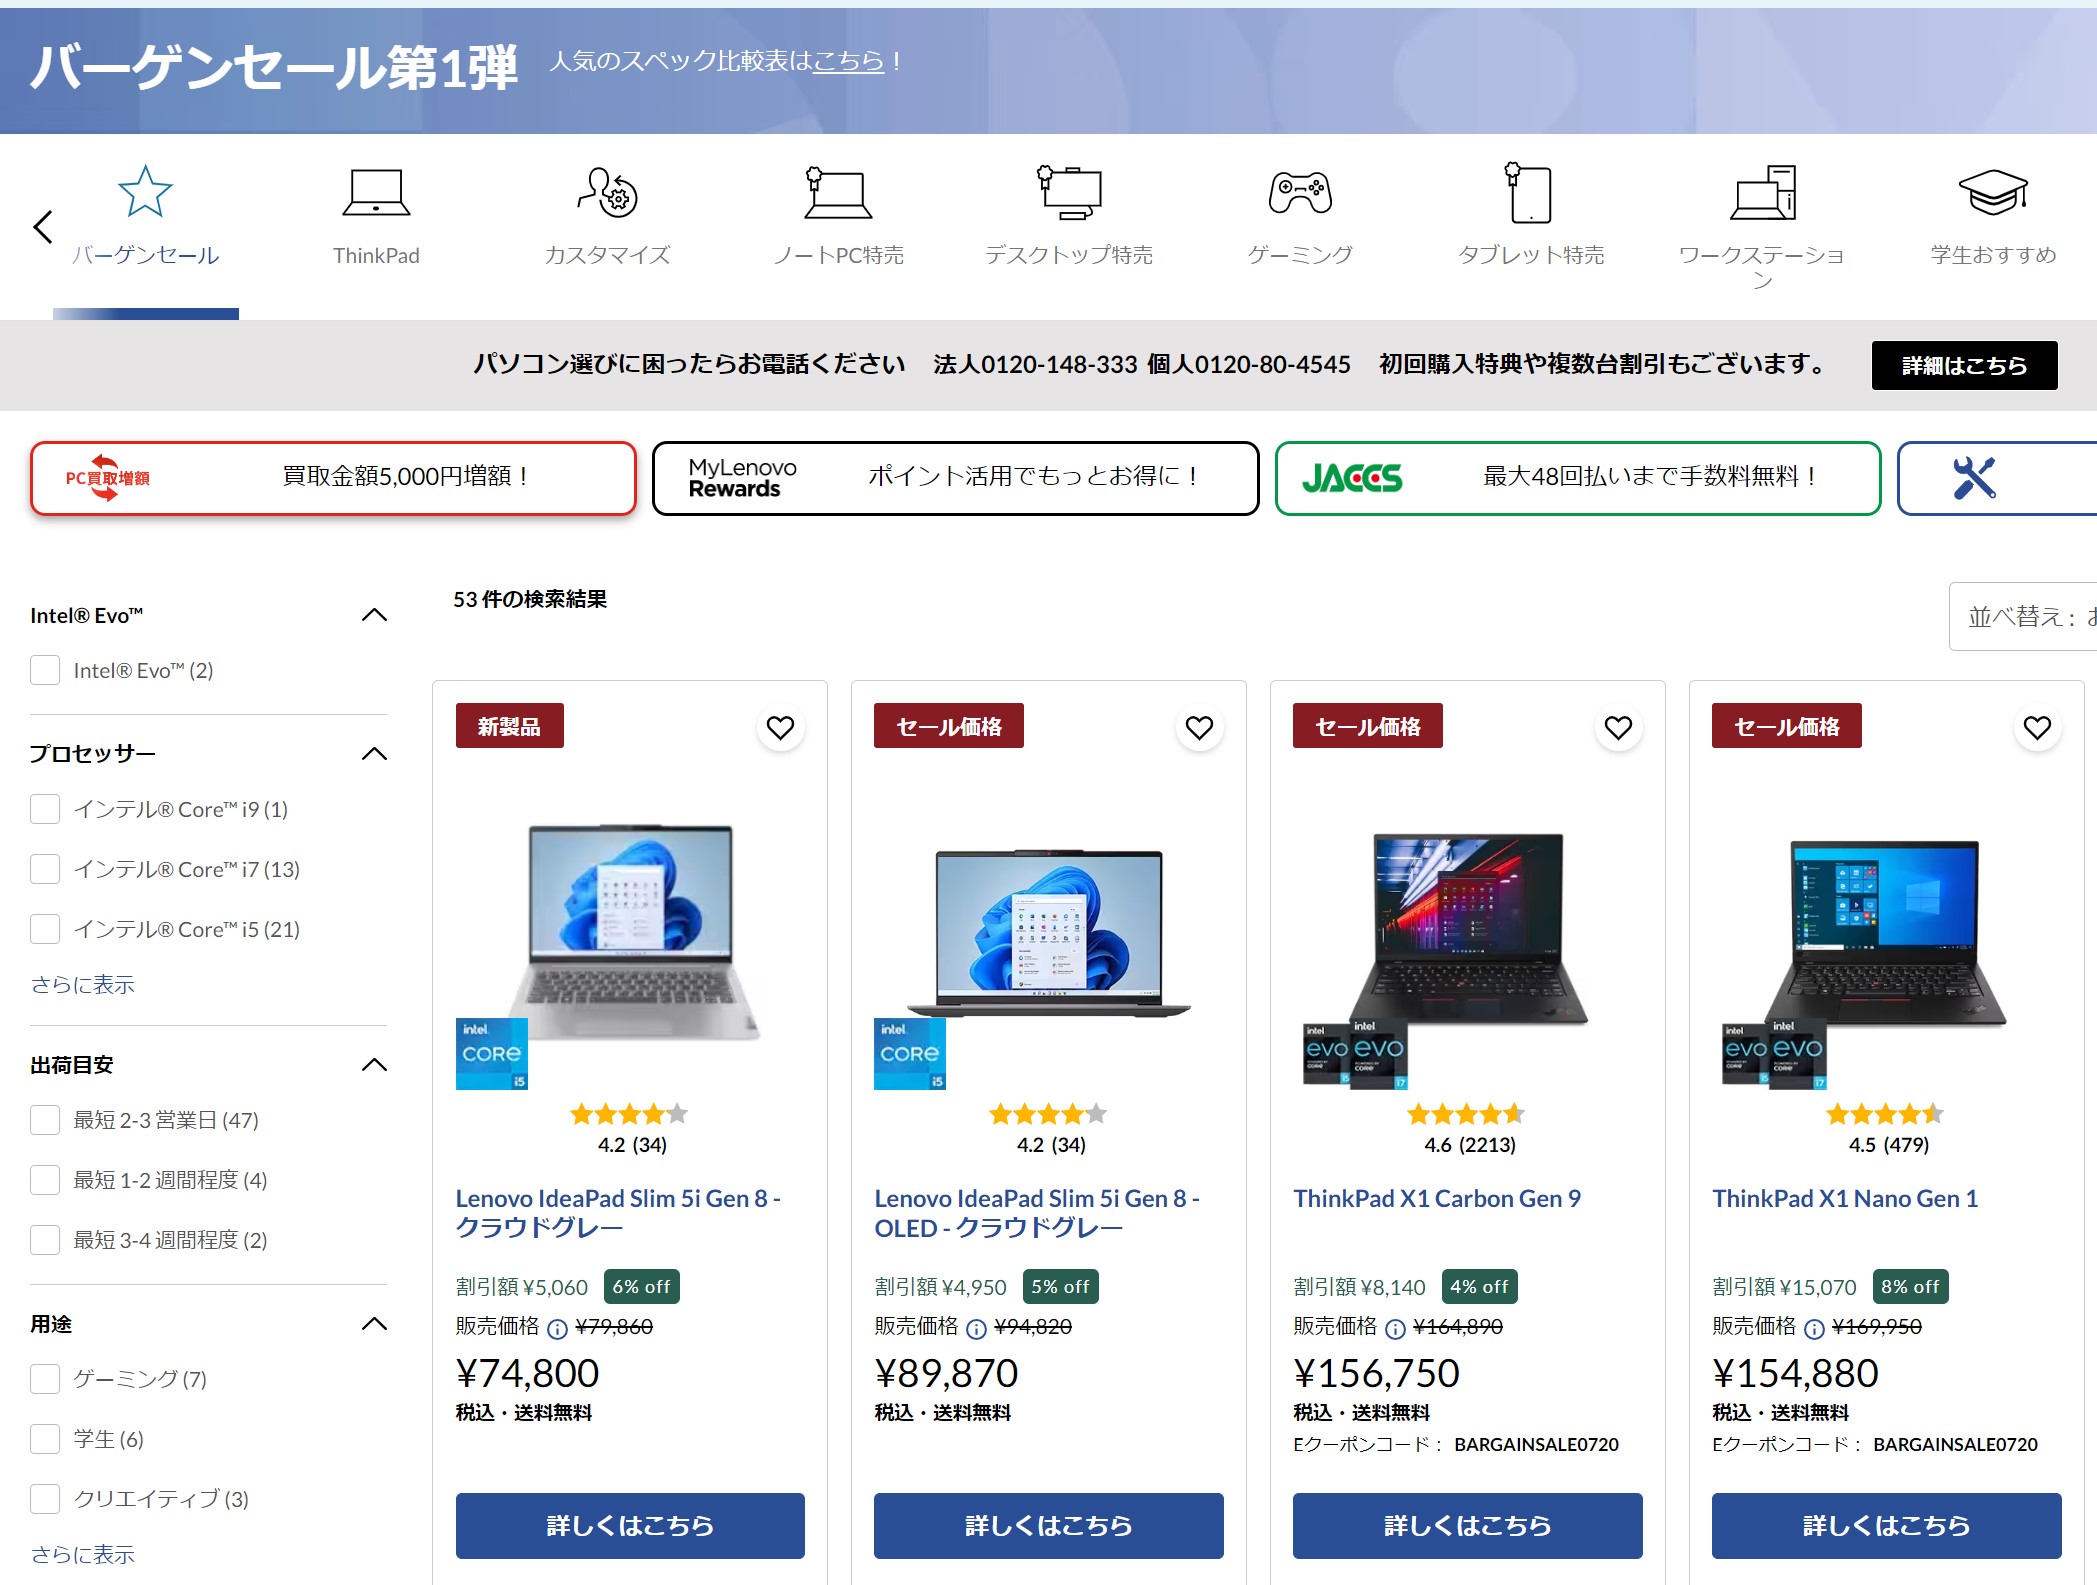Open the spec comparison こちら link
Screen dimensions: 2097x1585
tap(848, 61)
